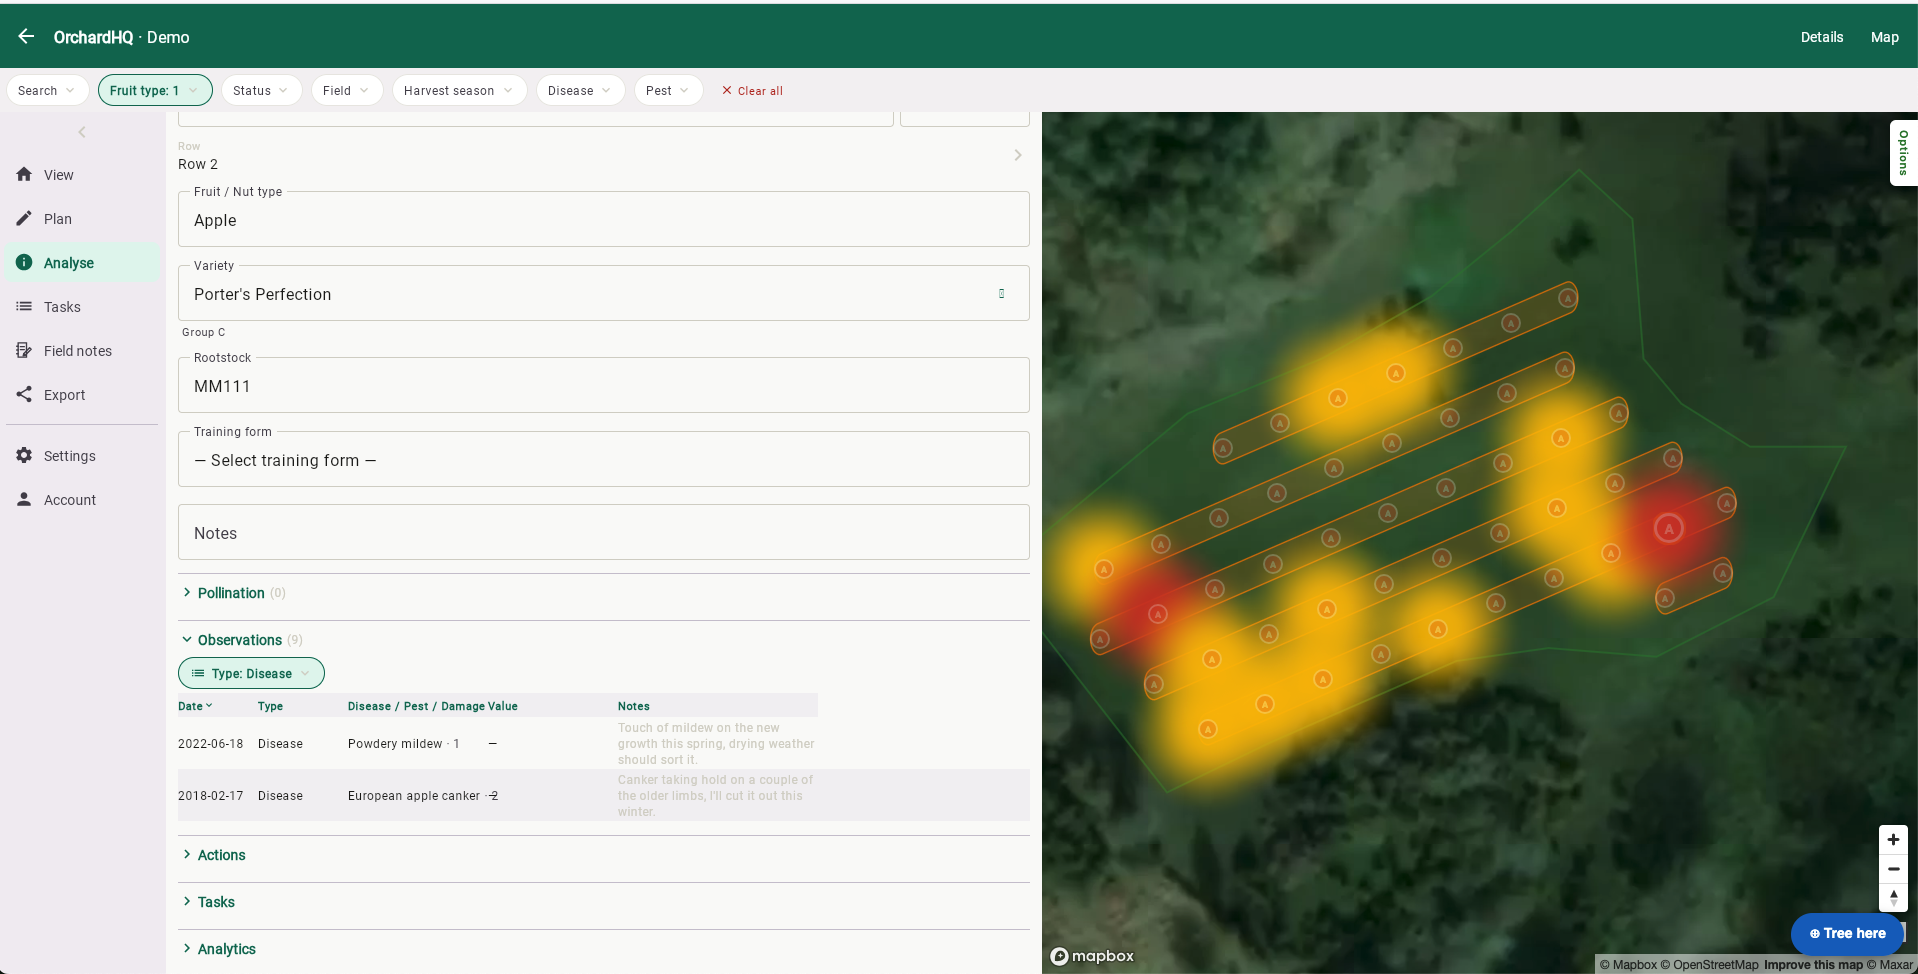Open the Mapbox attribution link
Image resolution: width=1918 pixels, height=974 pixels.
[1628, 965]
